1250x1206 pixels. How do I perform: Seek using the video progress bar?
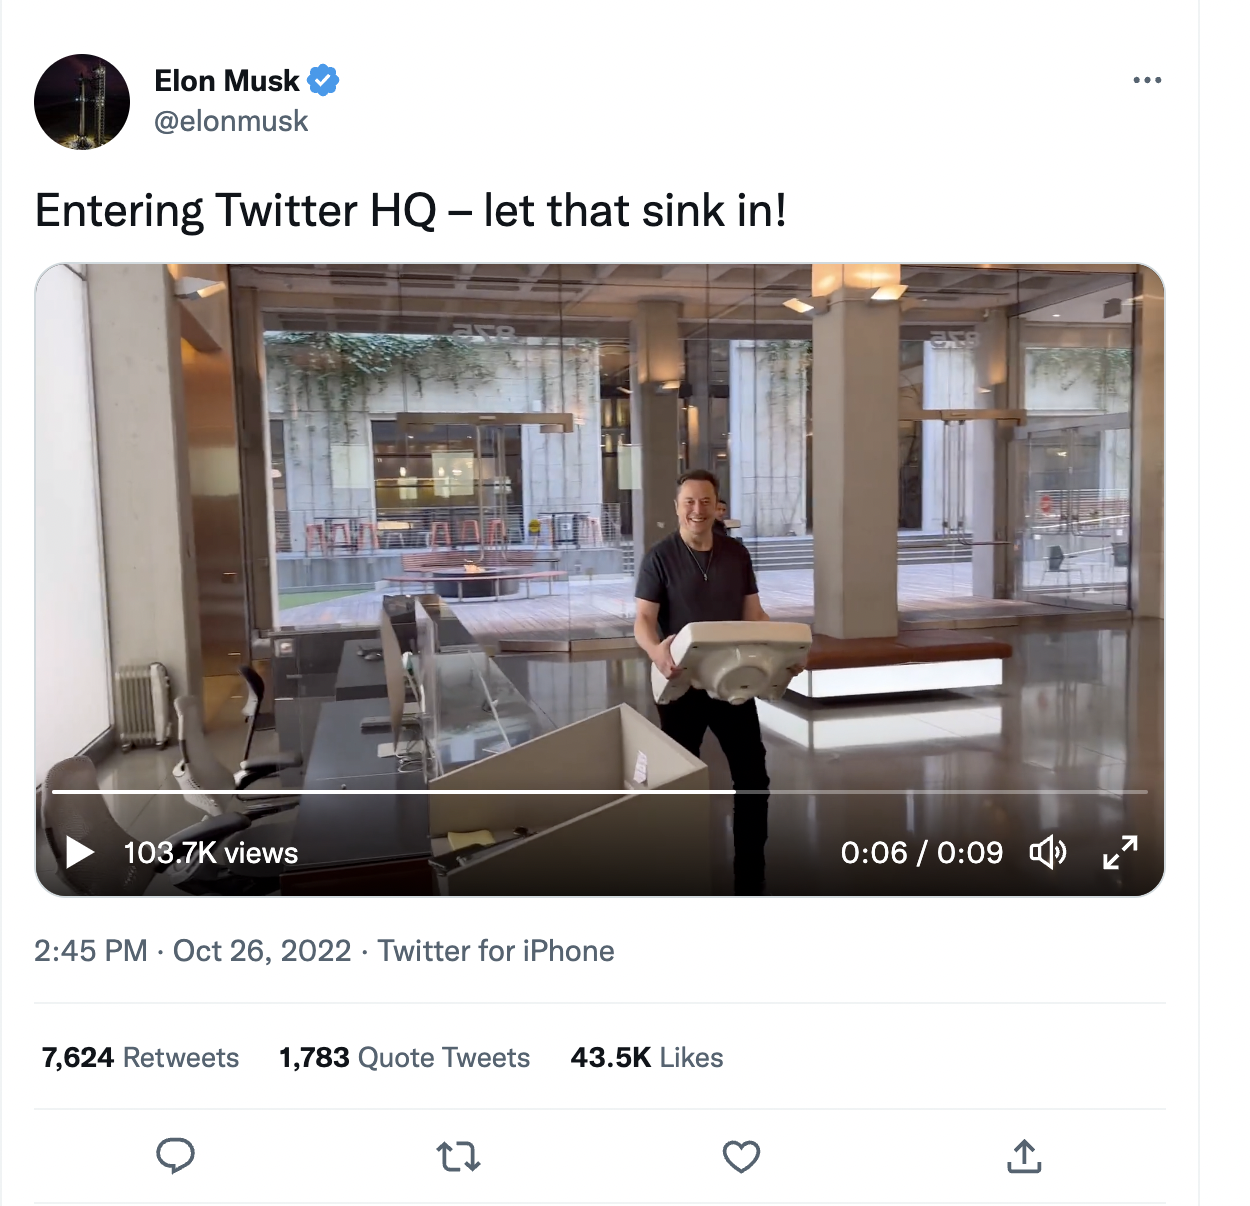600,792
